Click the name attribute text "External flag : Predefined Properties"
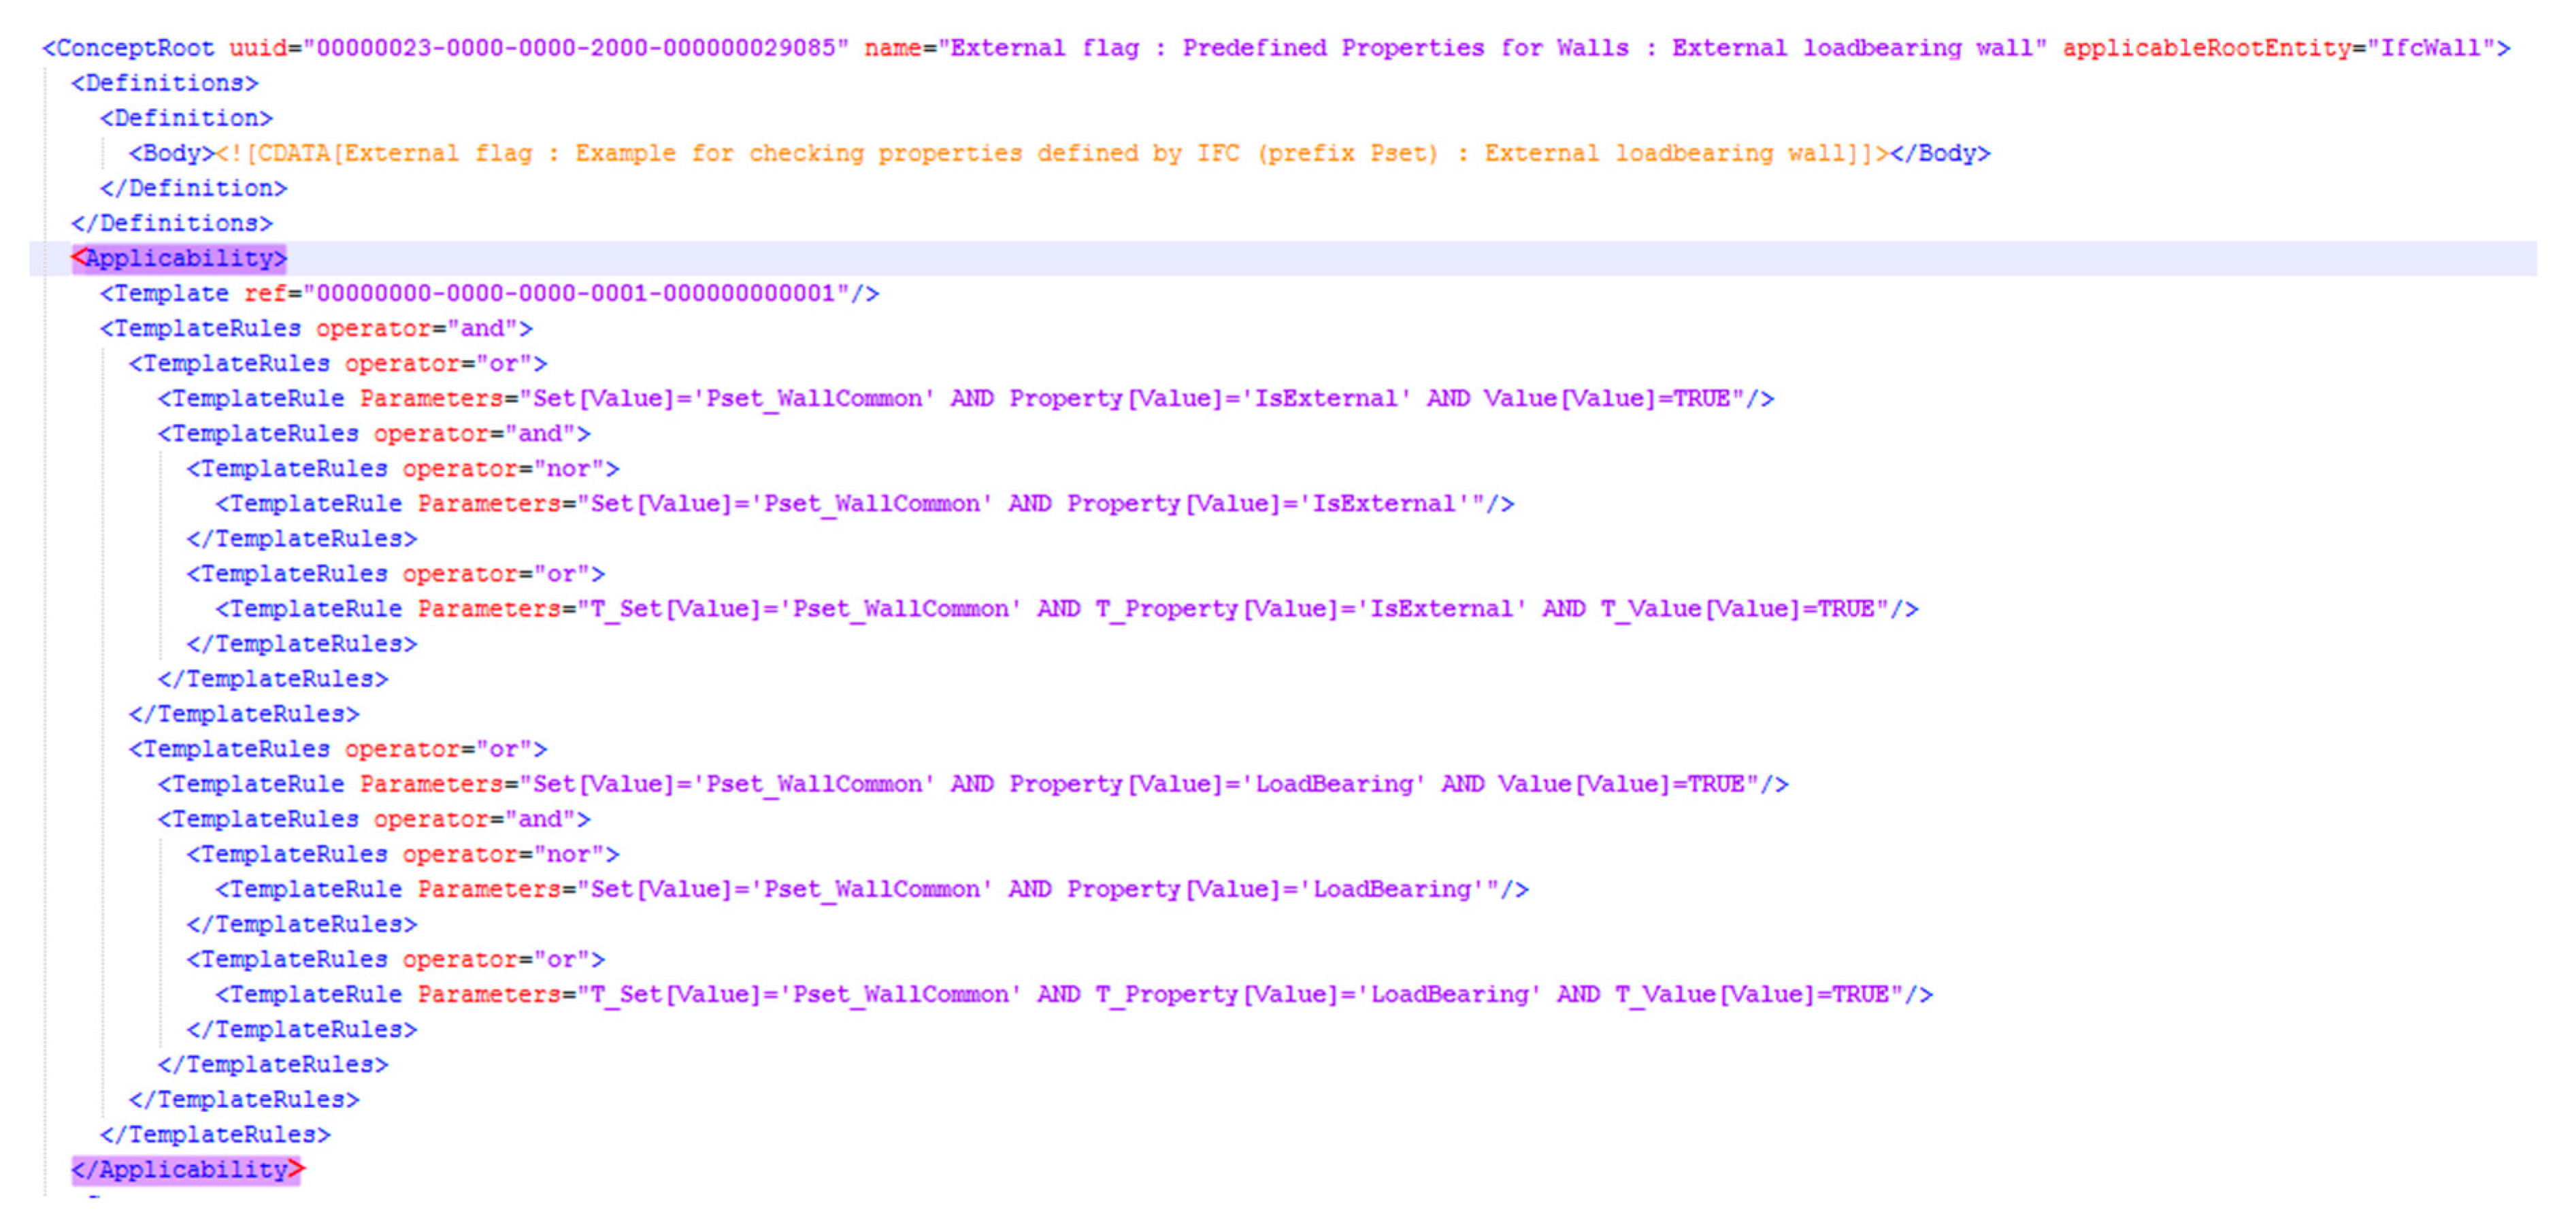Viewport: 2576px width, 1229px height. pos(1216,48)
